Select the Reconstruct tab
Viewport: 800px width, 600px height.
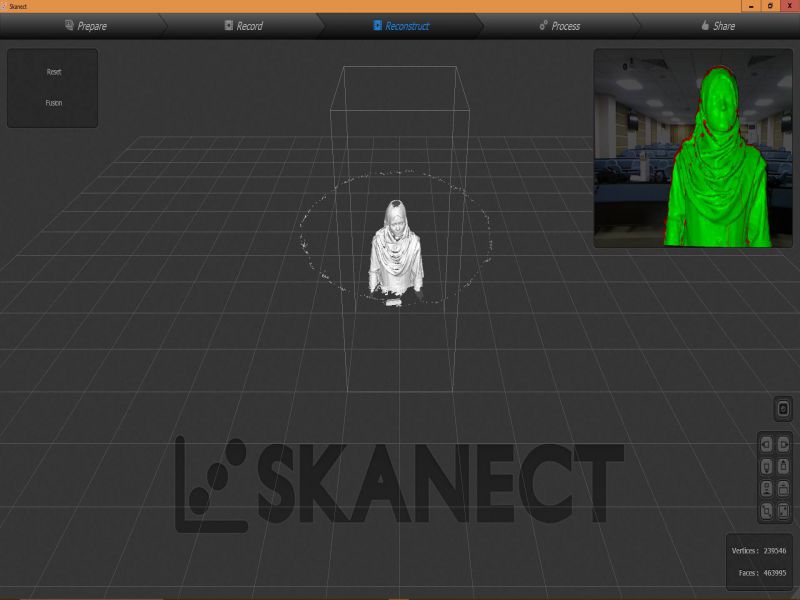pos(402,26)
